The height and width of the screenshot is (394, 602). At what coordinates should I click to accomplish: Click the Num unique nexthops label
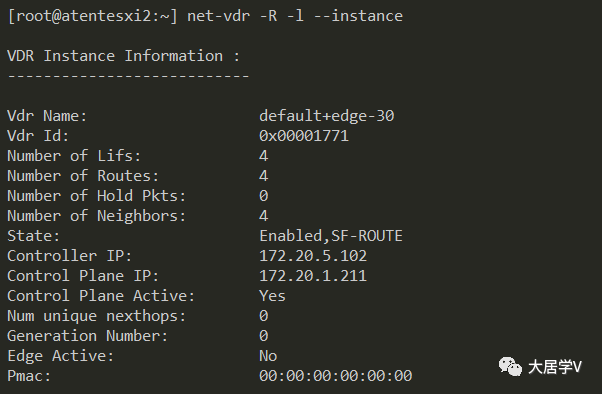[96, 316]
